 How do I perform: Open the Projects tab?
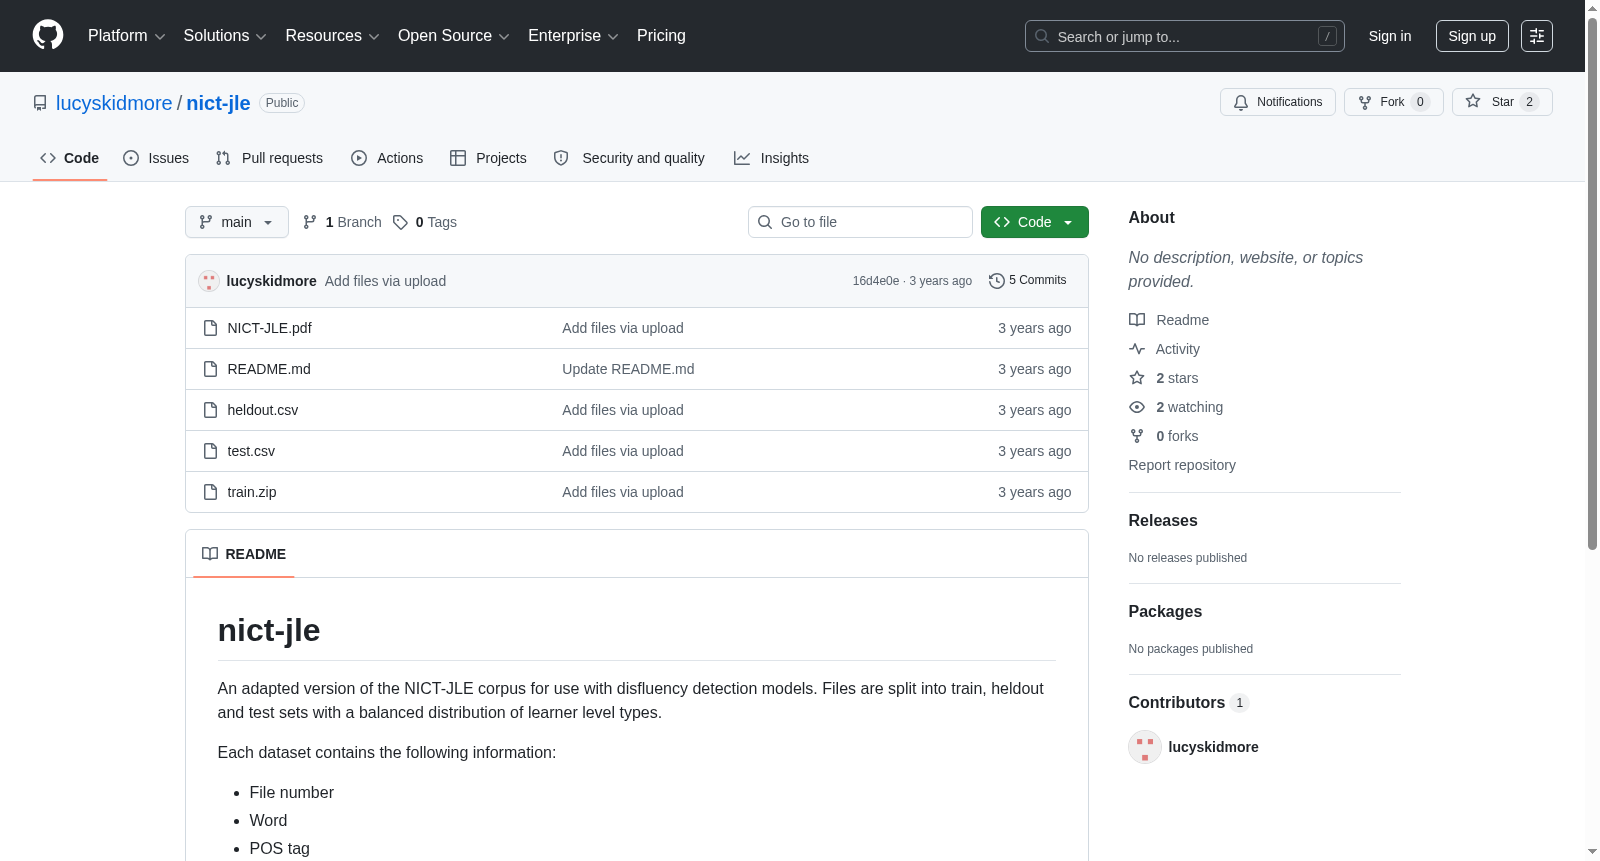[488, 158]
